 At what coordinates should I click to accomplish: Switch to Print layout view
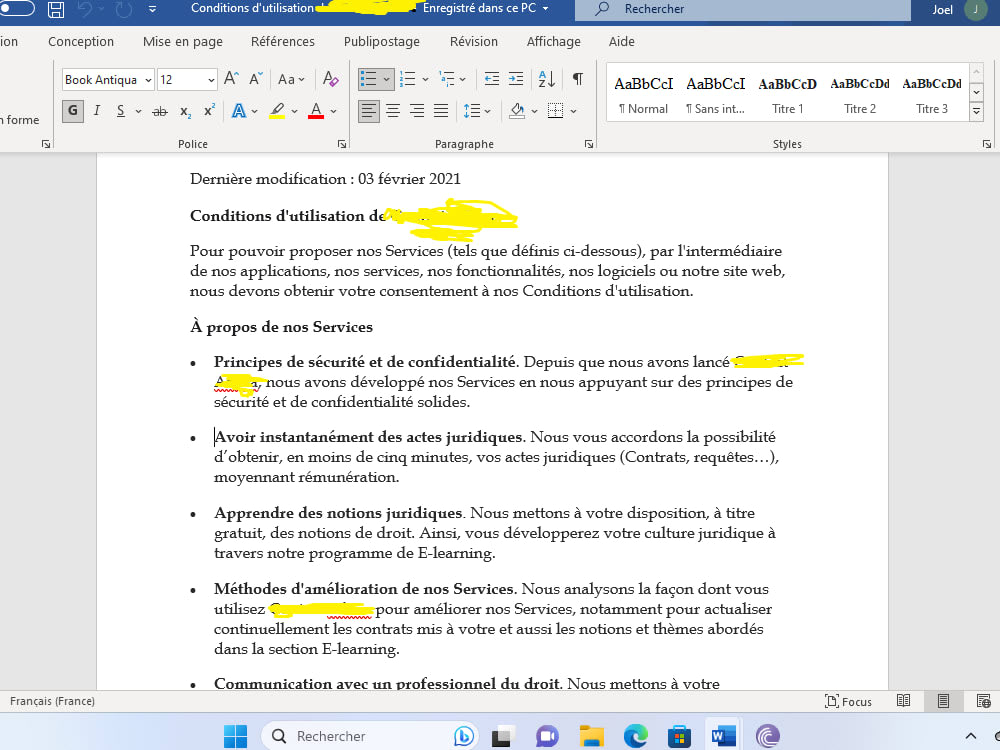coord(943,701)
